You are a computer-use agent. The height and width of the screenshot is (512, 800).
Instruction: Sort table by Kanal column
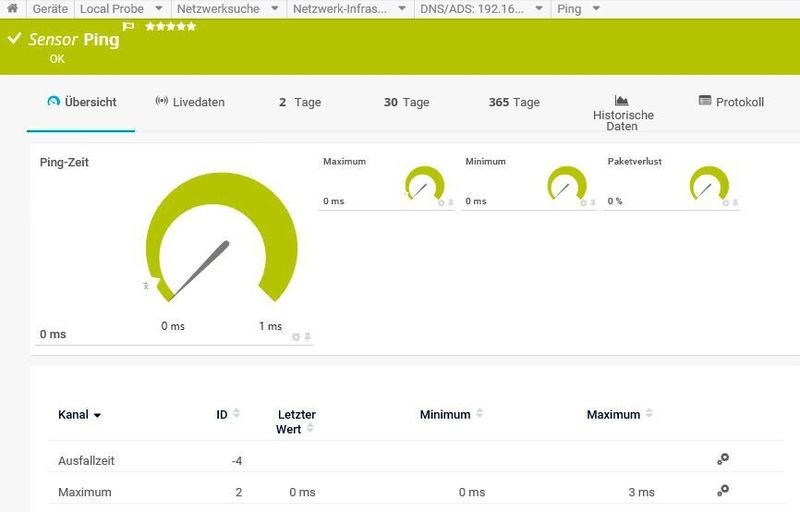80,415
